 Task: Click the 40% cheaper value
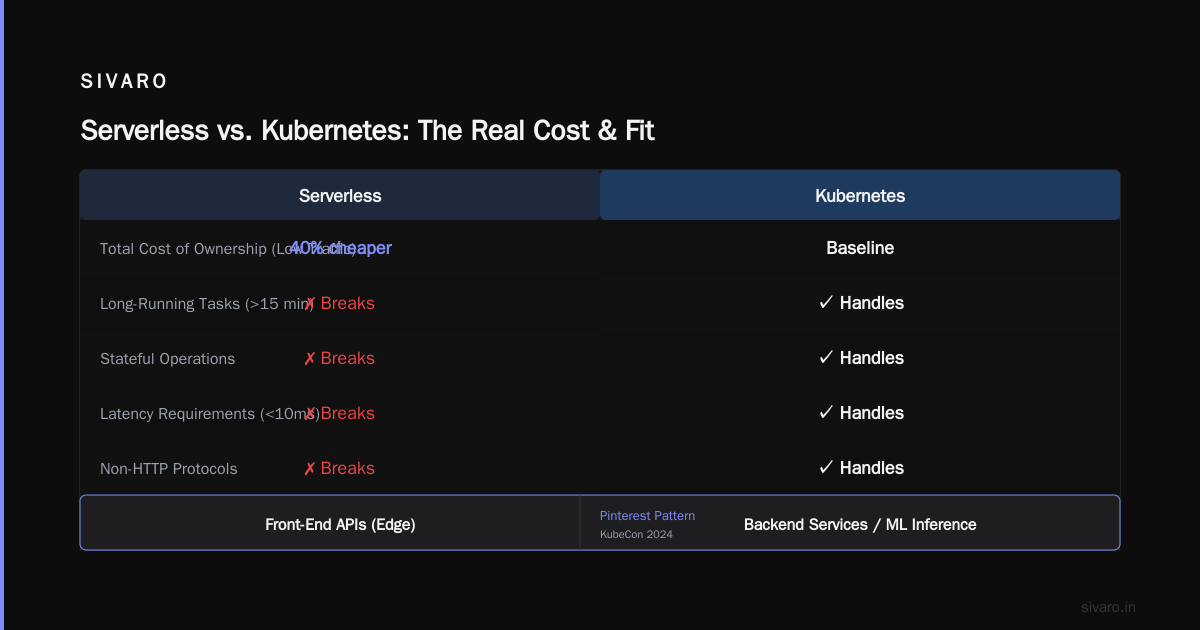coord(340,248)
